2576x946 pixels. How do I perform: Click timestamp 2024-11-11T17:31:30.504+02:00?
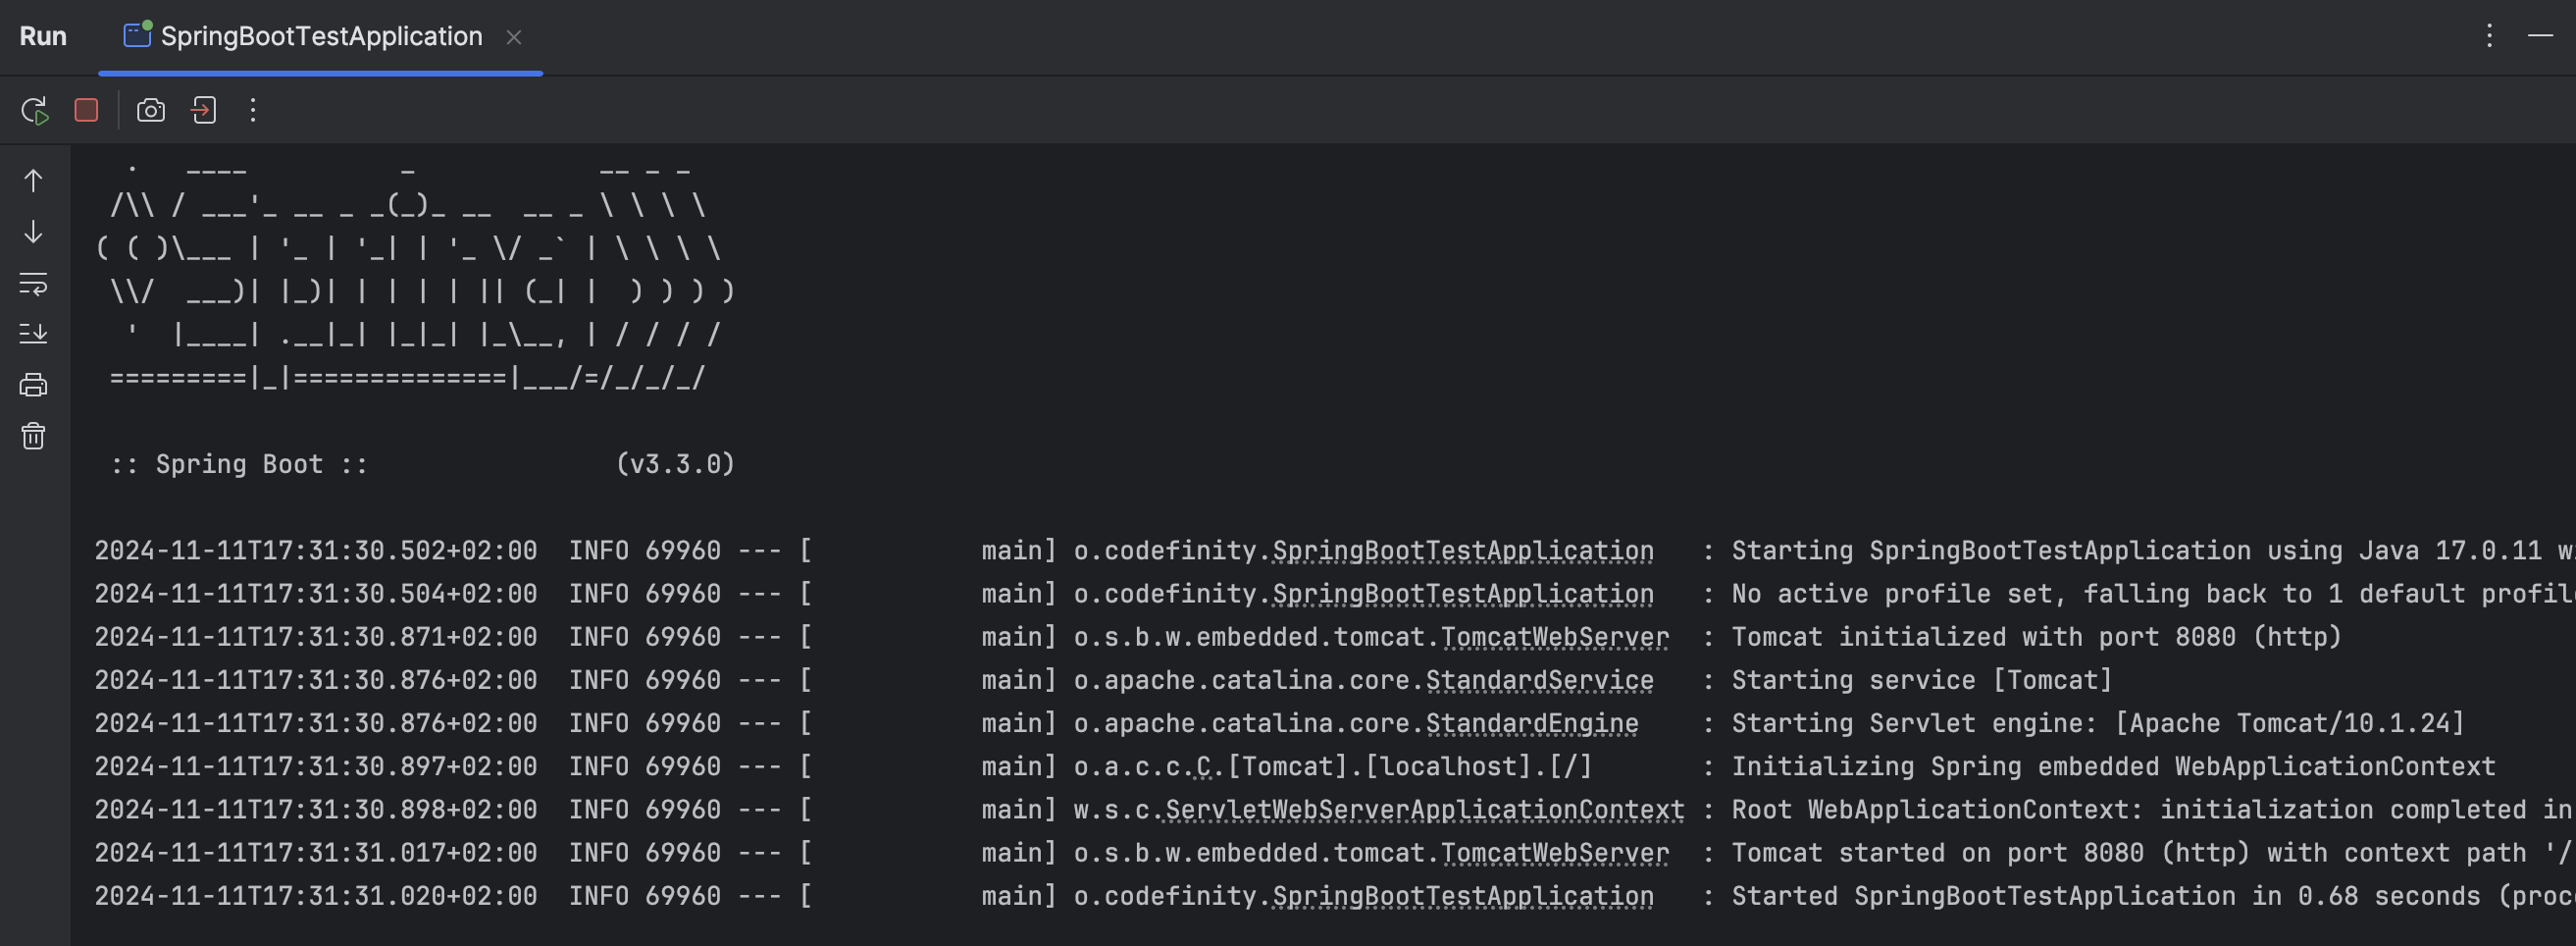click(x=316, y=594)
